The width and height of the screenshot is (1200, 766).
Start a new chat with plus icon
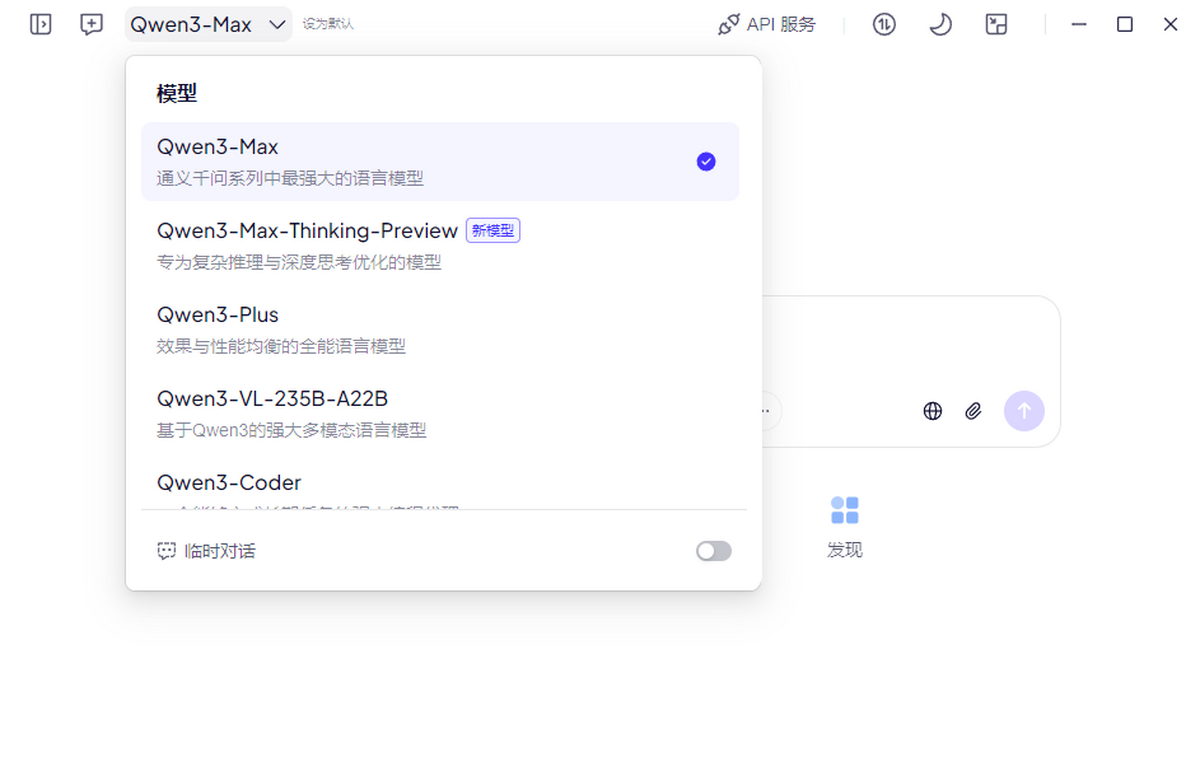(x=92, y=25)
